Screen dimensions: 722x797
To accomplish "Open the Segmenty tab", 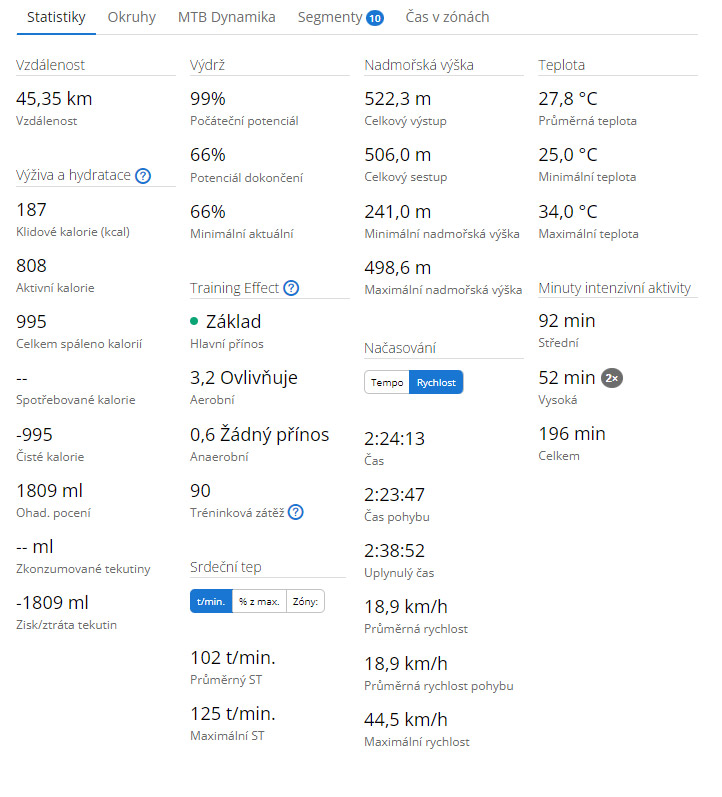I will 329,17.
